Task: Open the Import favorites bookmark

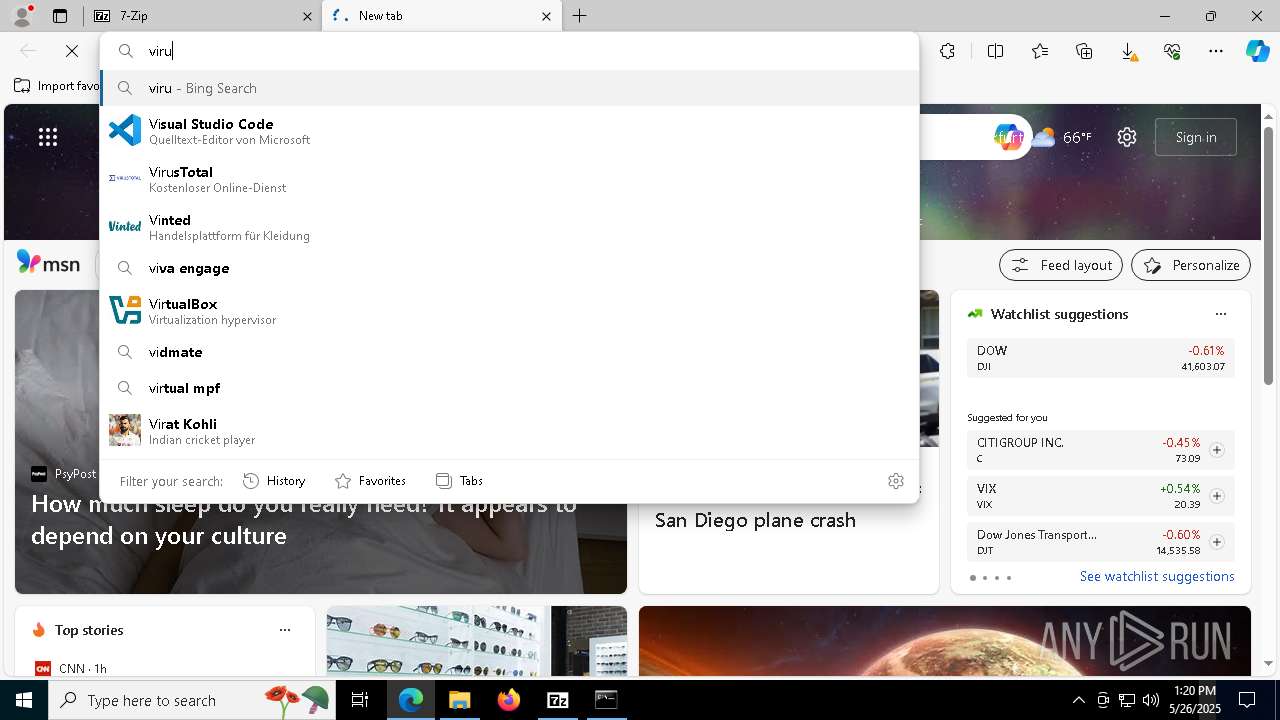Action: [x=56, y=86]
